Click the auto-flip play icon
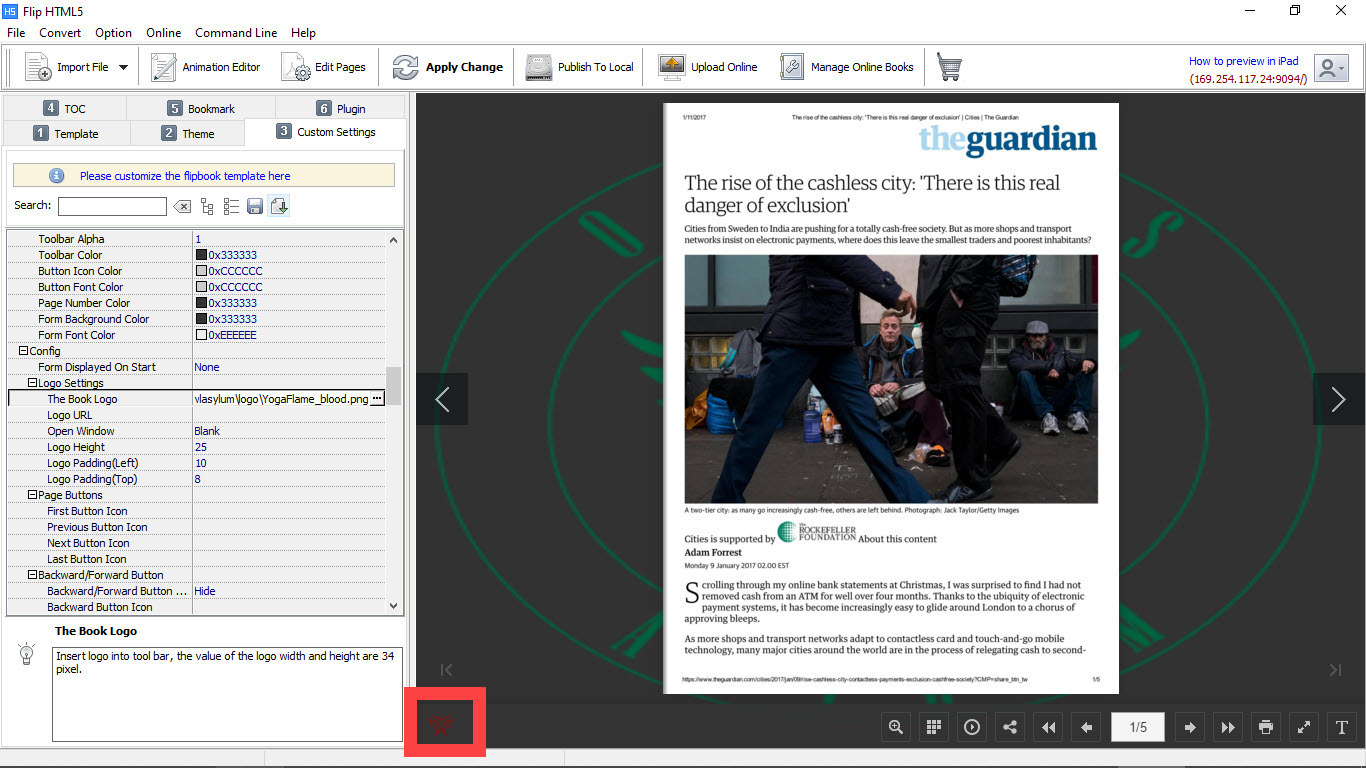 click(x=972, y=727)
